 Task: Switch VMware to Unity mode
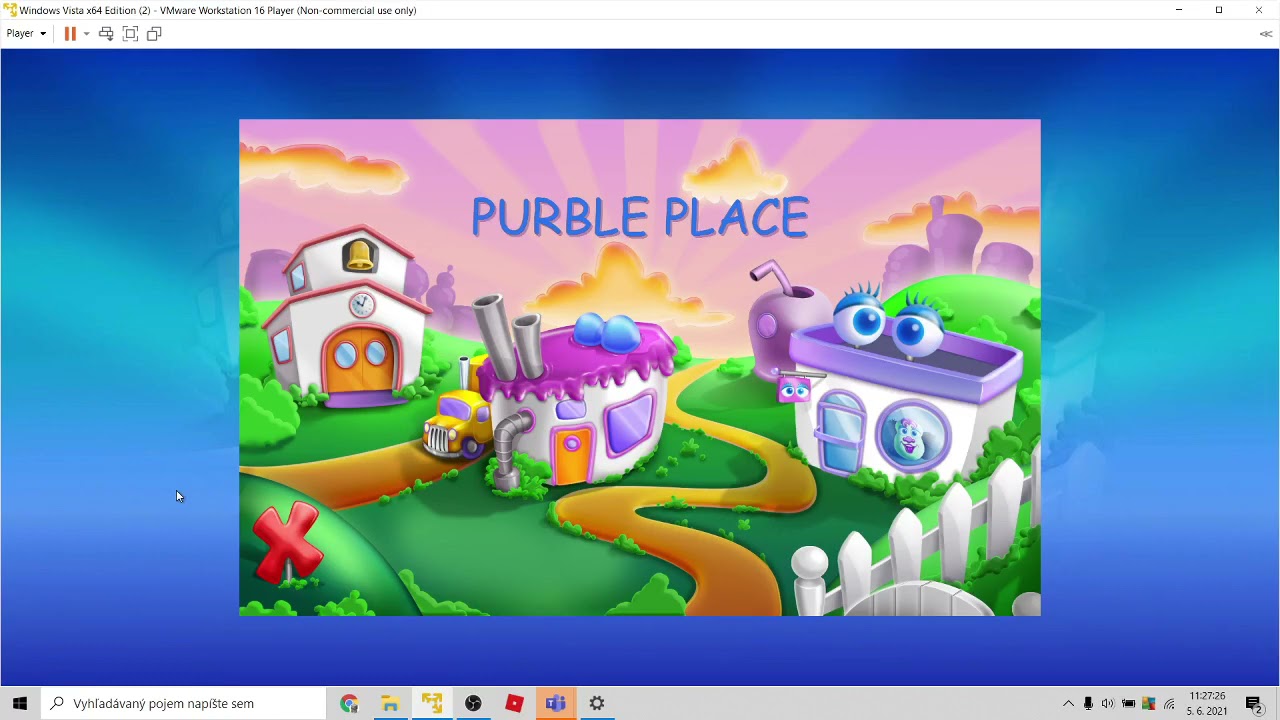(154, 33)
